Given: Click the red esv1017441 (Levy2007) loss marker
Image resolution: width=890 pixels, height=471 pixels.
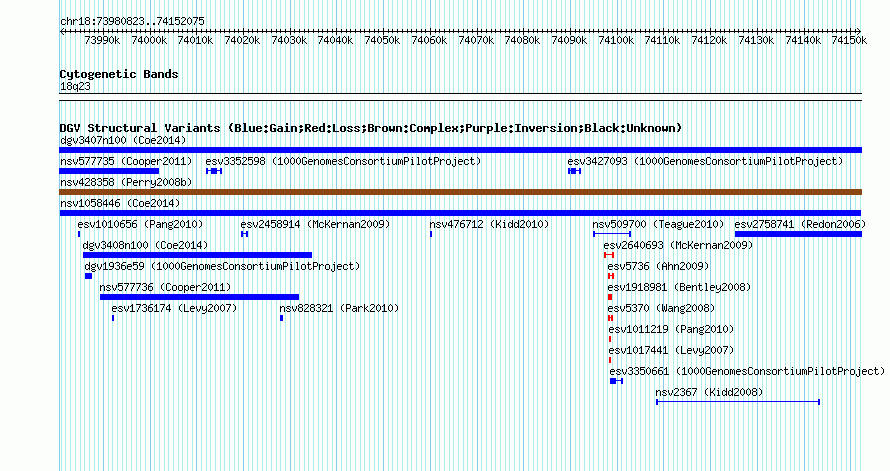Looking at the screenshot, I should 610,360.
